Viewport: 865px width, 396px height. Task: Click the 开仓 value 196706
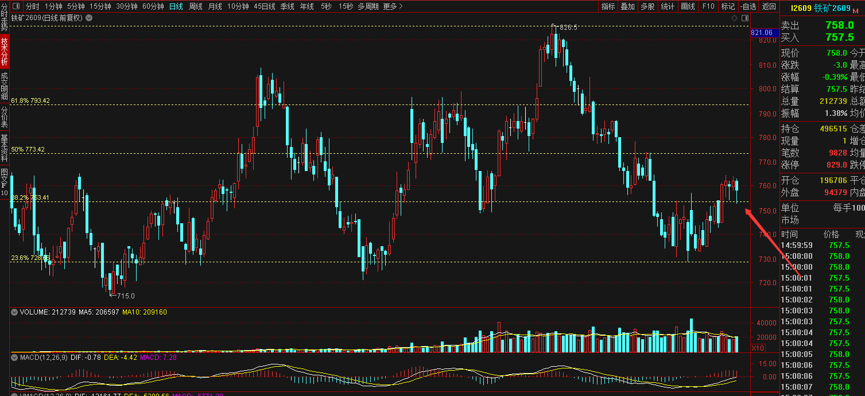835,180
